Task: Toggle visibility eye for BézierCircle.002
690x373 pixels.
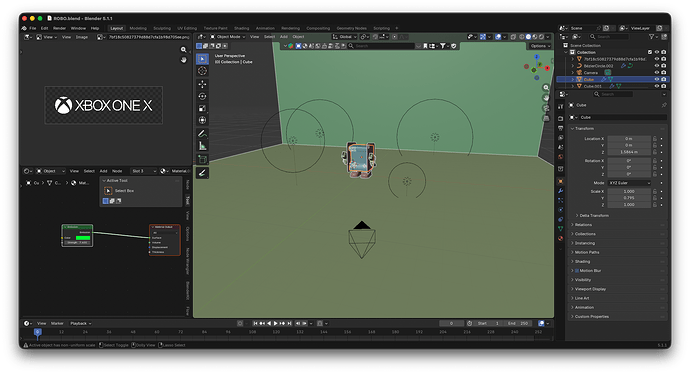Action: point(657,66)
